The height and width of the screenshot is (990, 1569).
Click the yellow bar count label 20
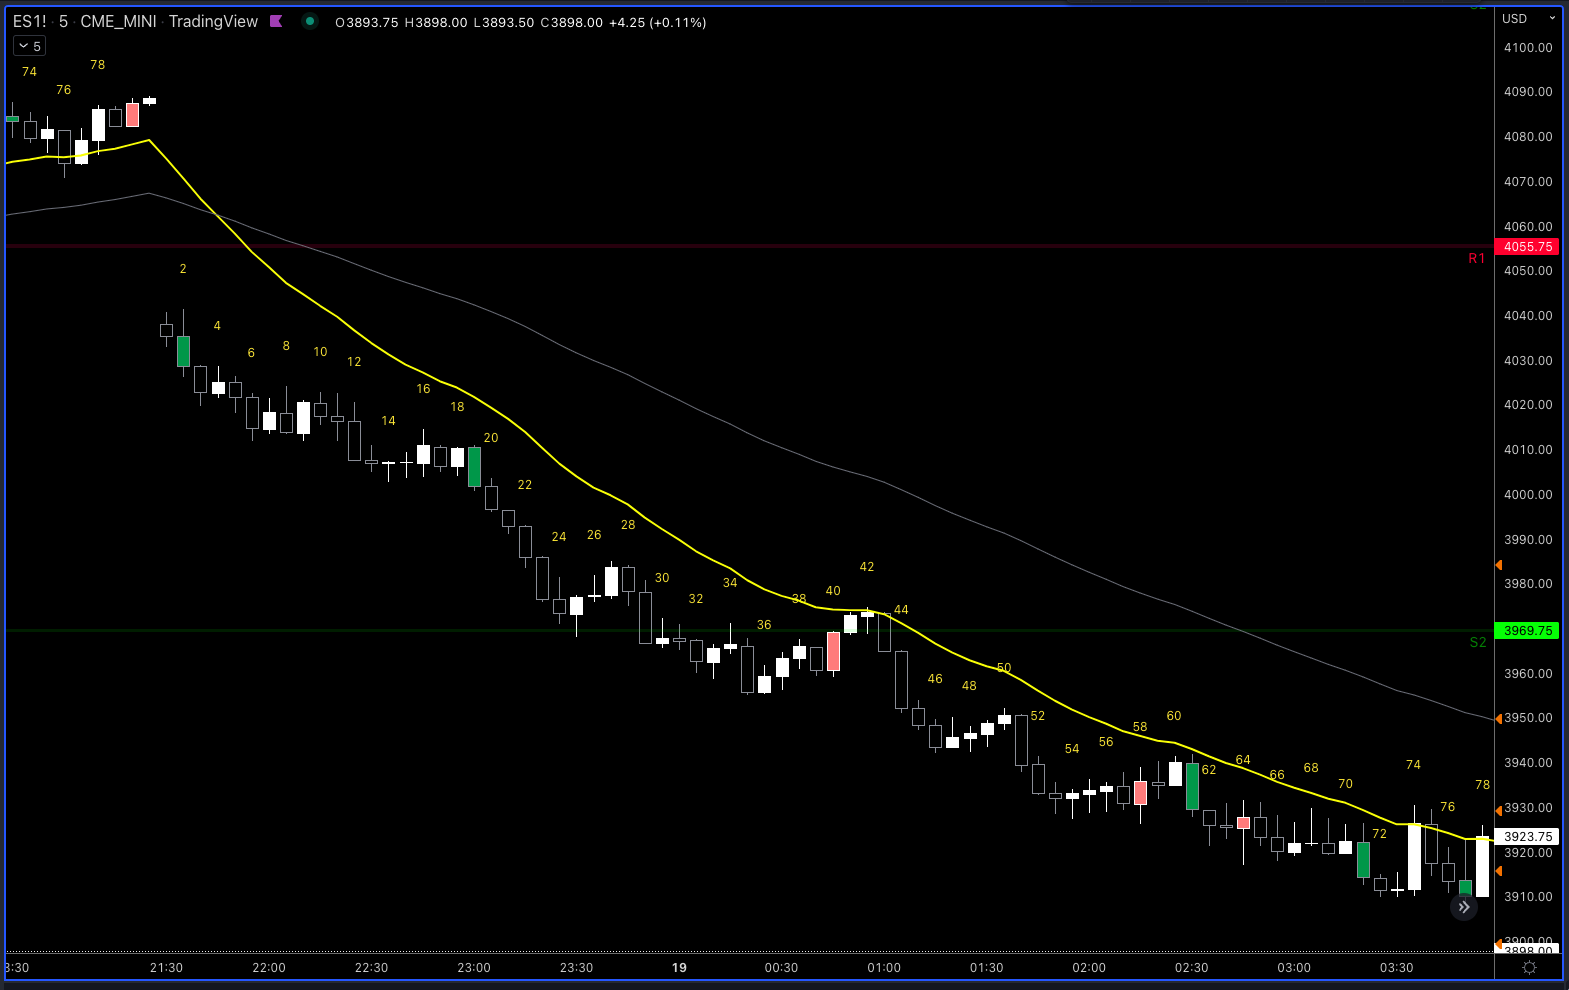coord(491,438)
